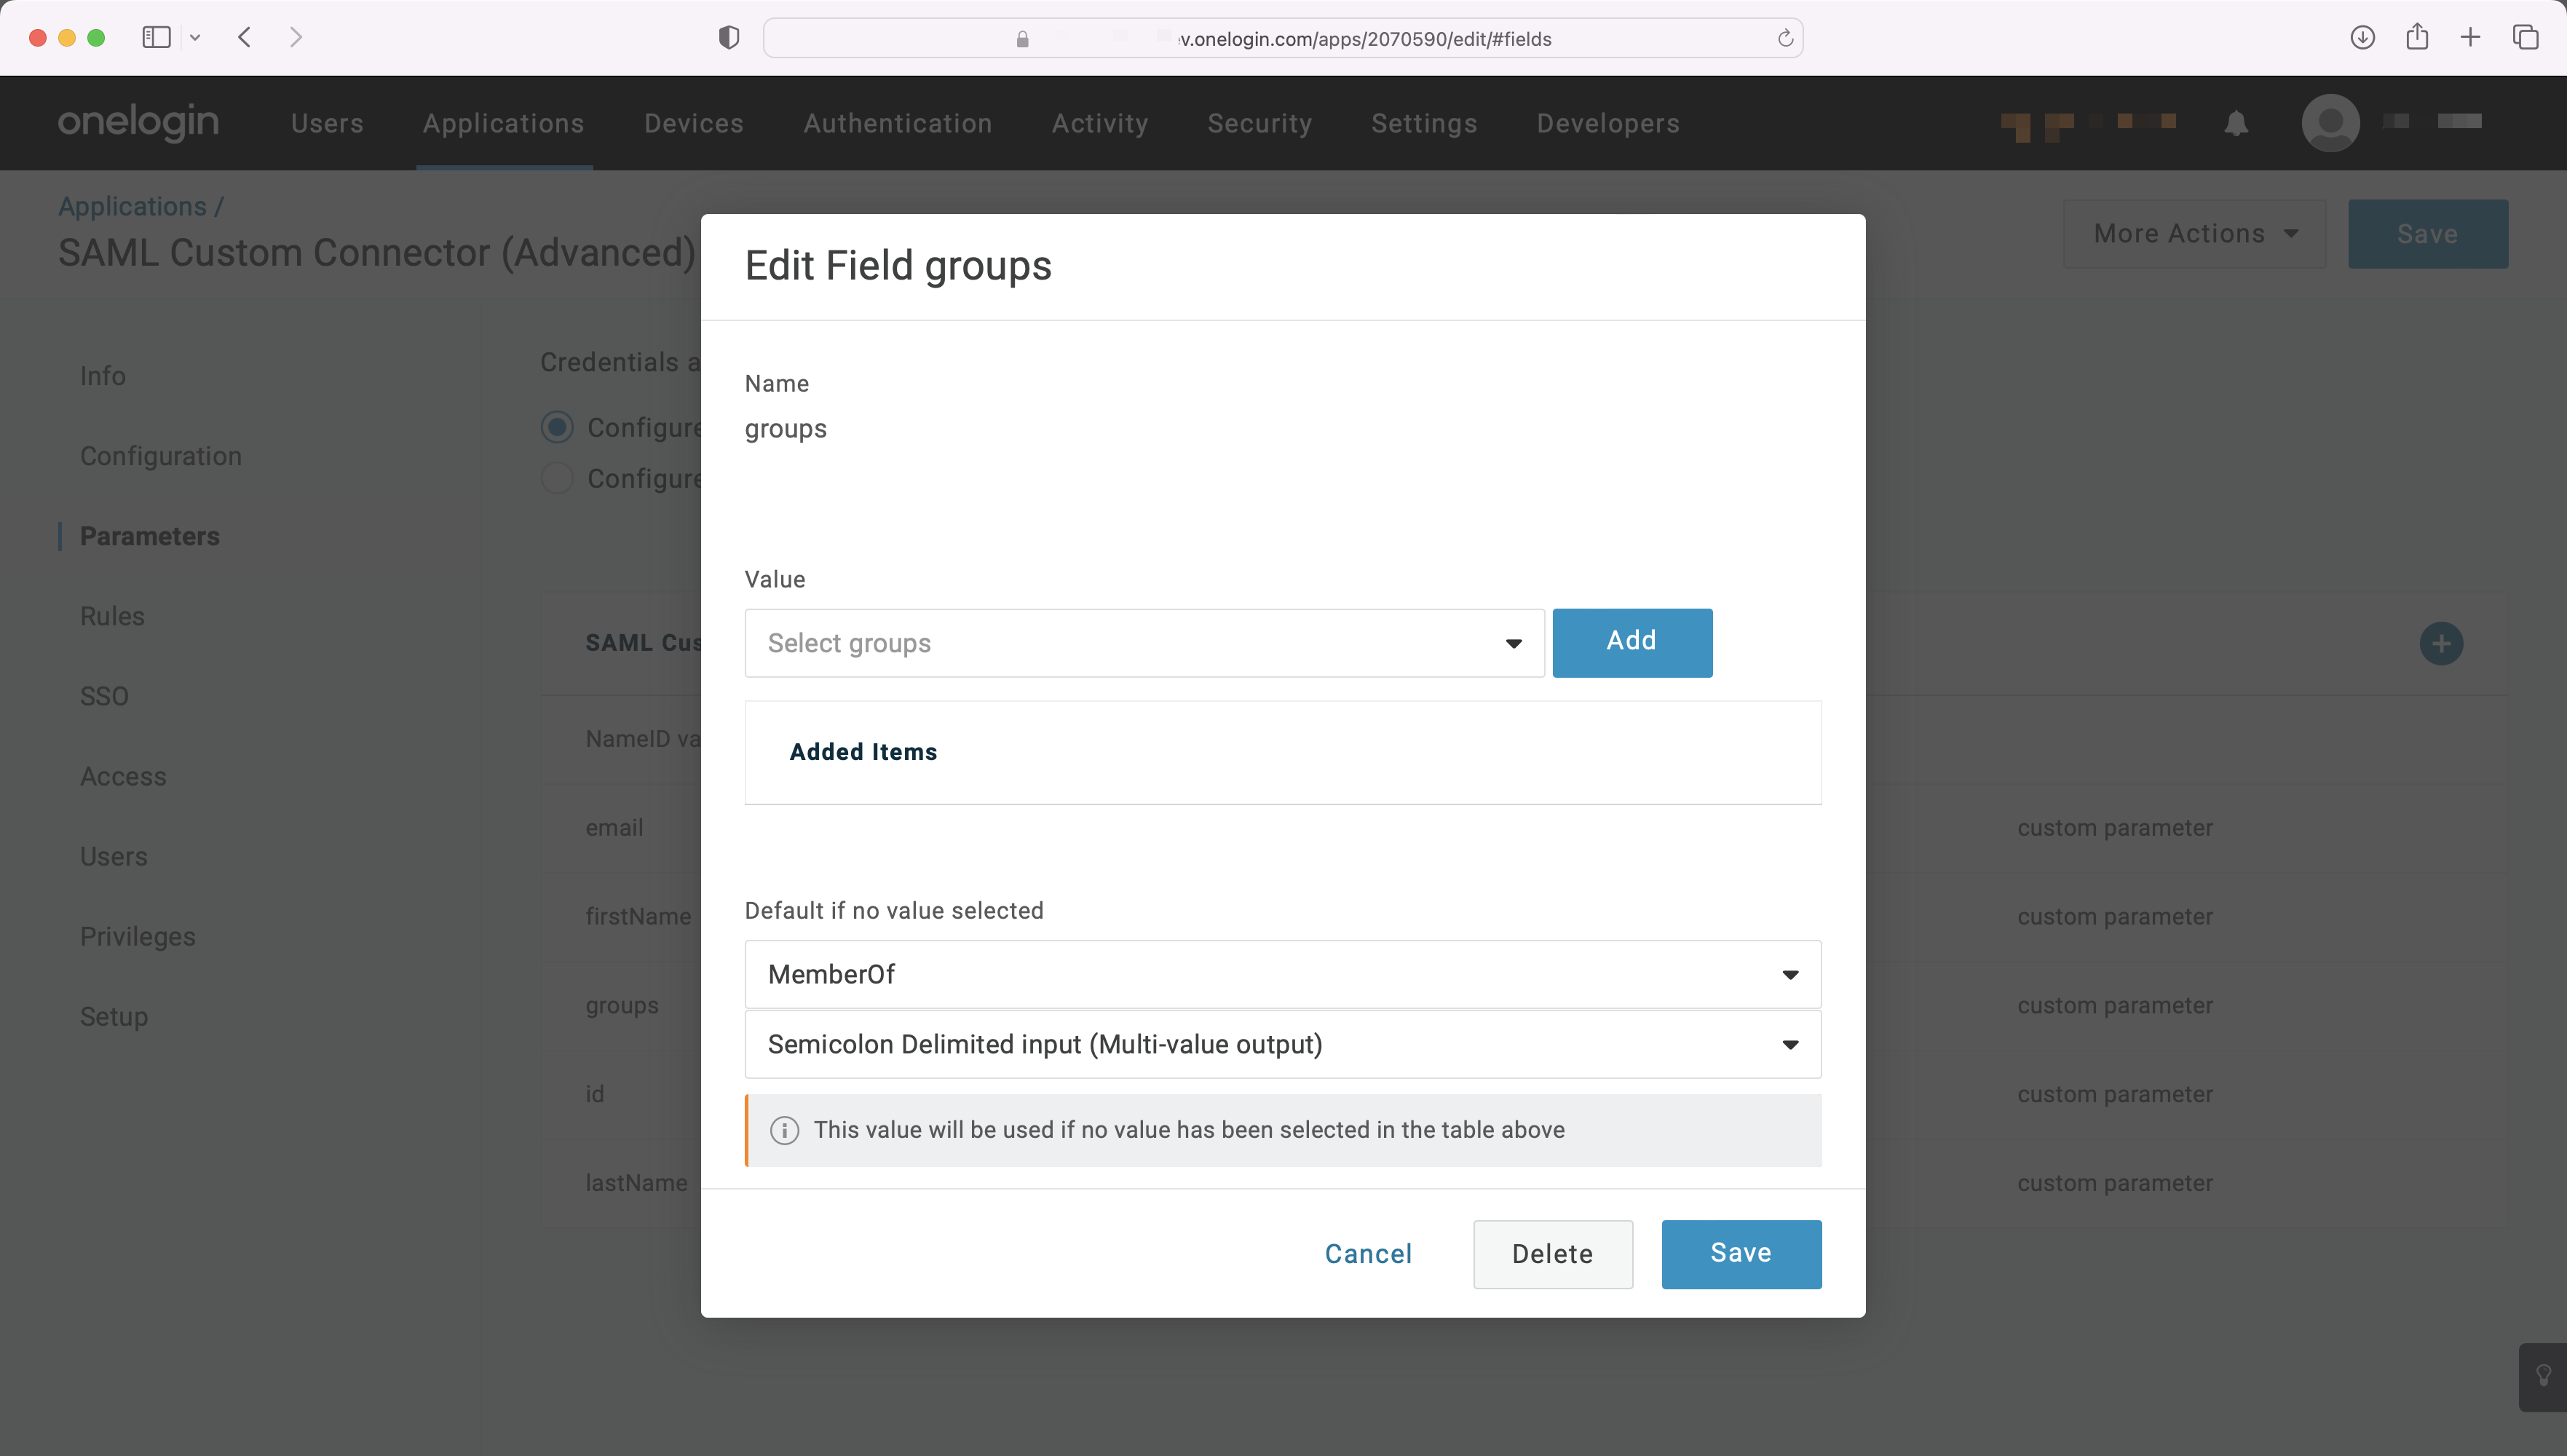Open a new tab with the plus icon
Screen dimensions: 2567x1456
(x=2470, y=37)
